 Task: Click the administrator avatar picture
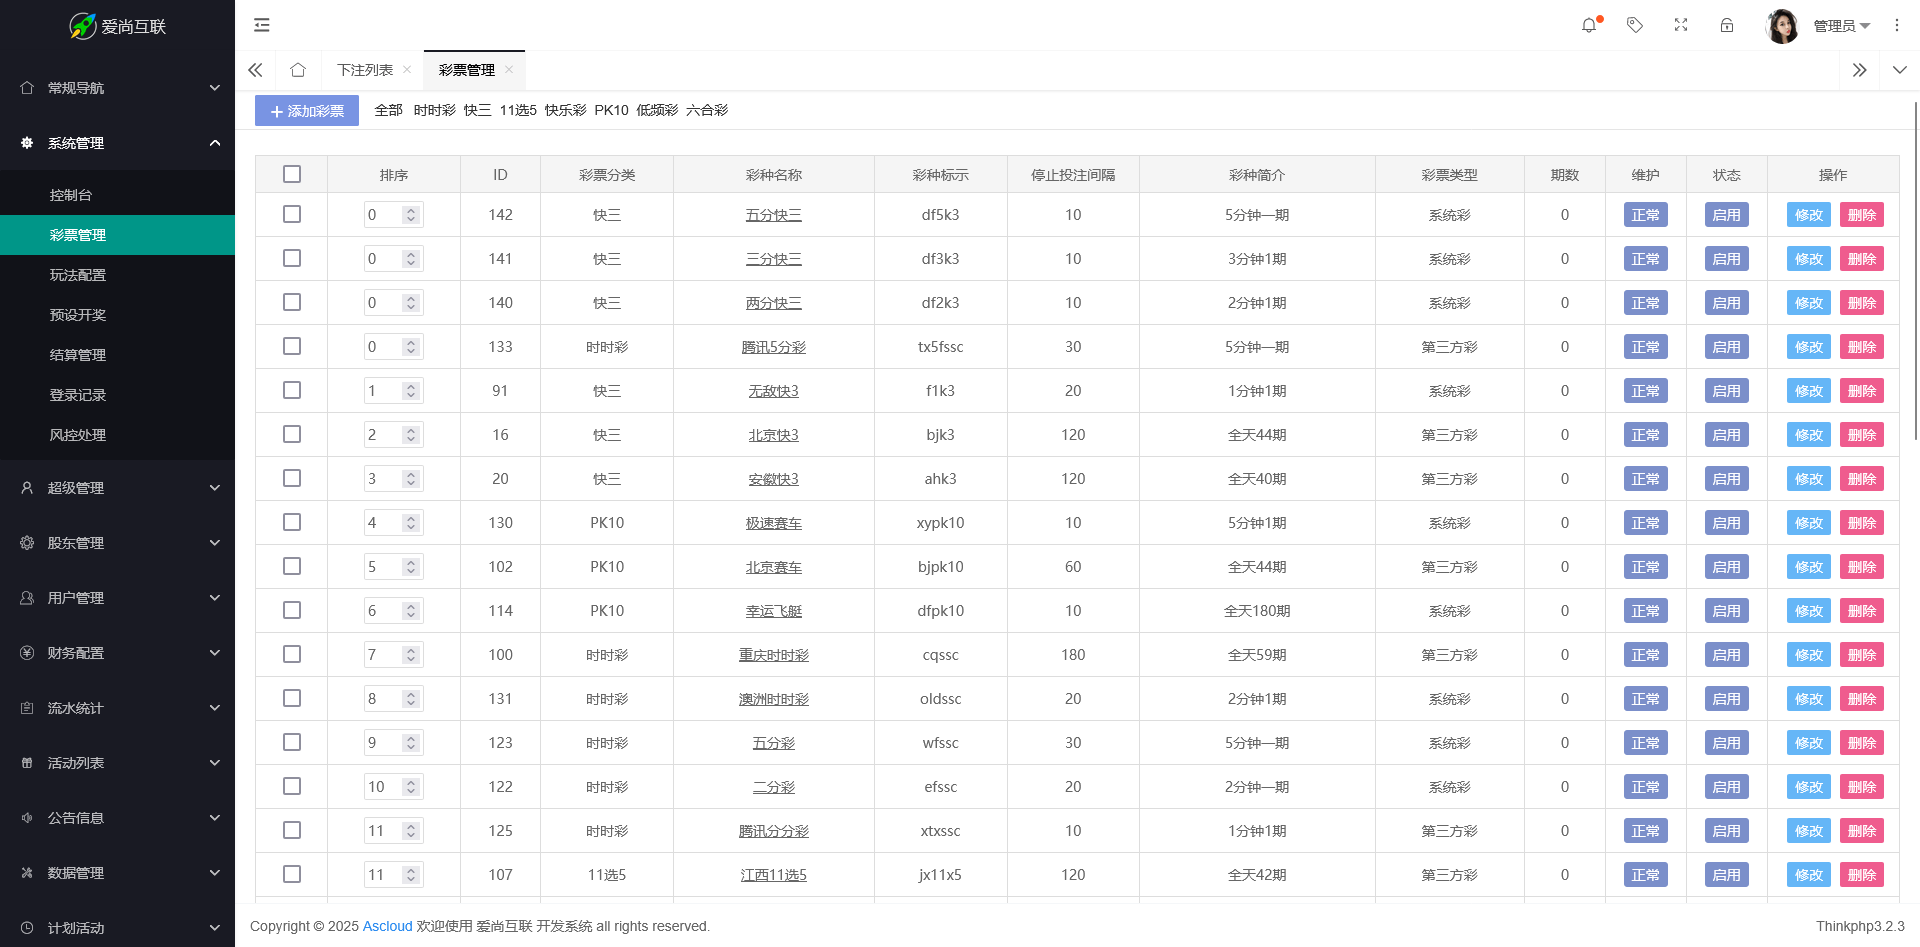1782,26
